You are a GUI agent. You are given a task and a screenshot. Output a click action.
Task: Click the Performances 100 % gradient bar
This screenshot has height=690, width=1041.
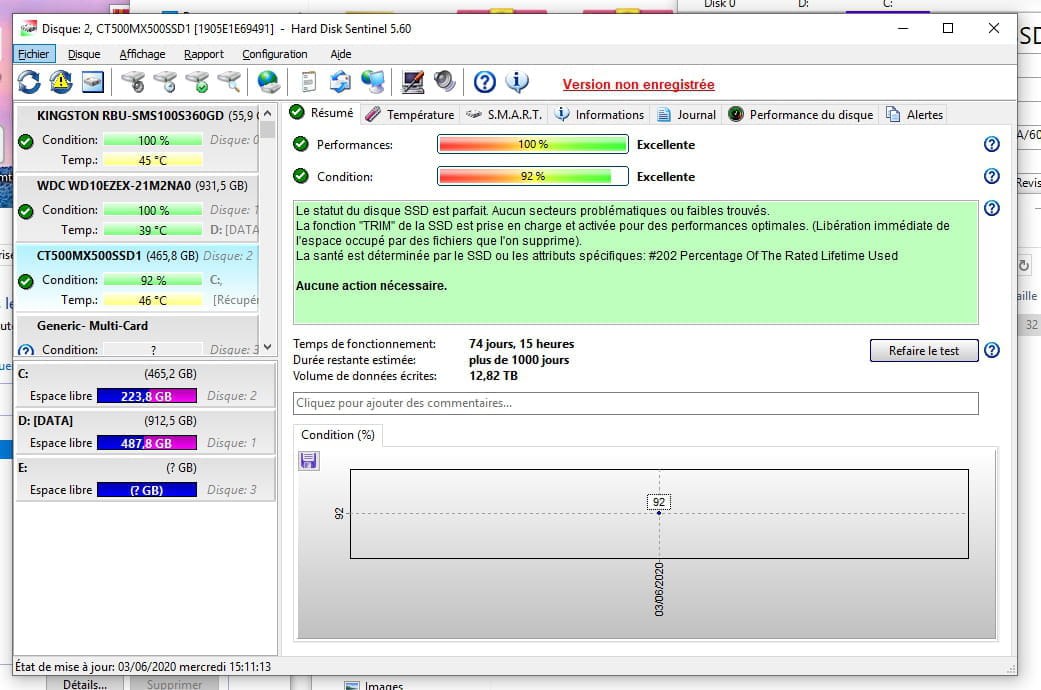pos(532,144)
